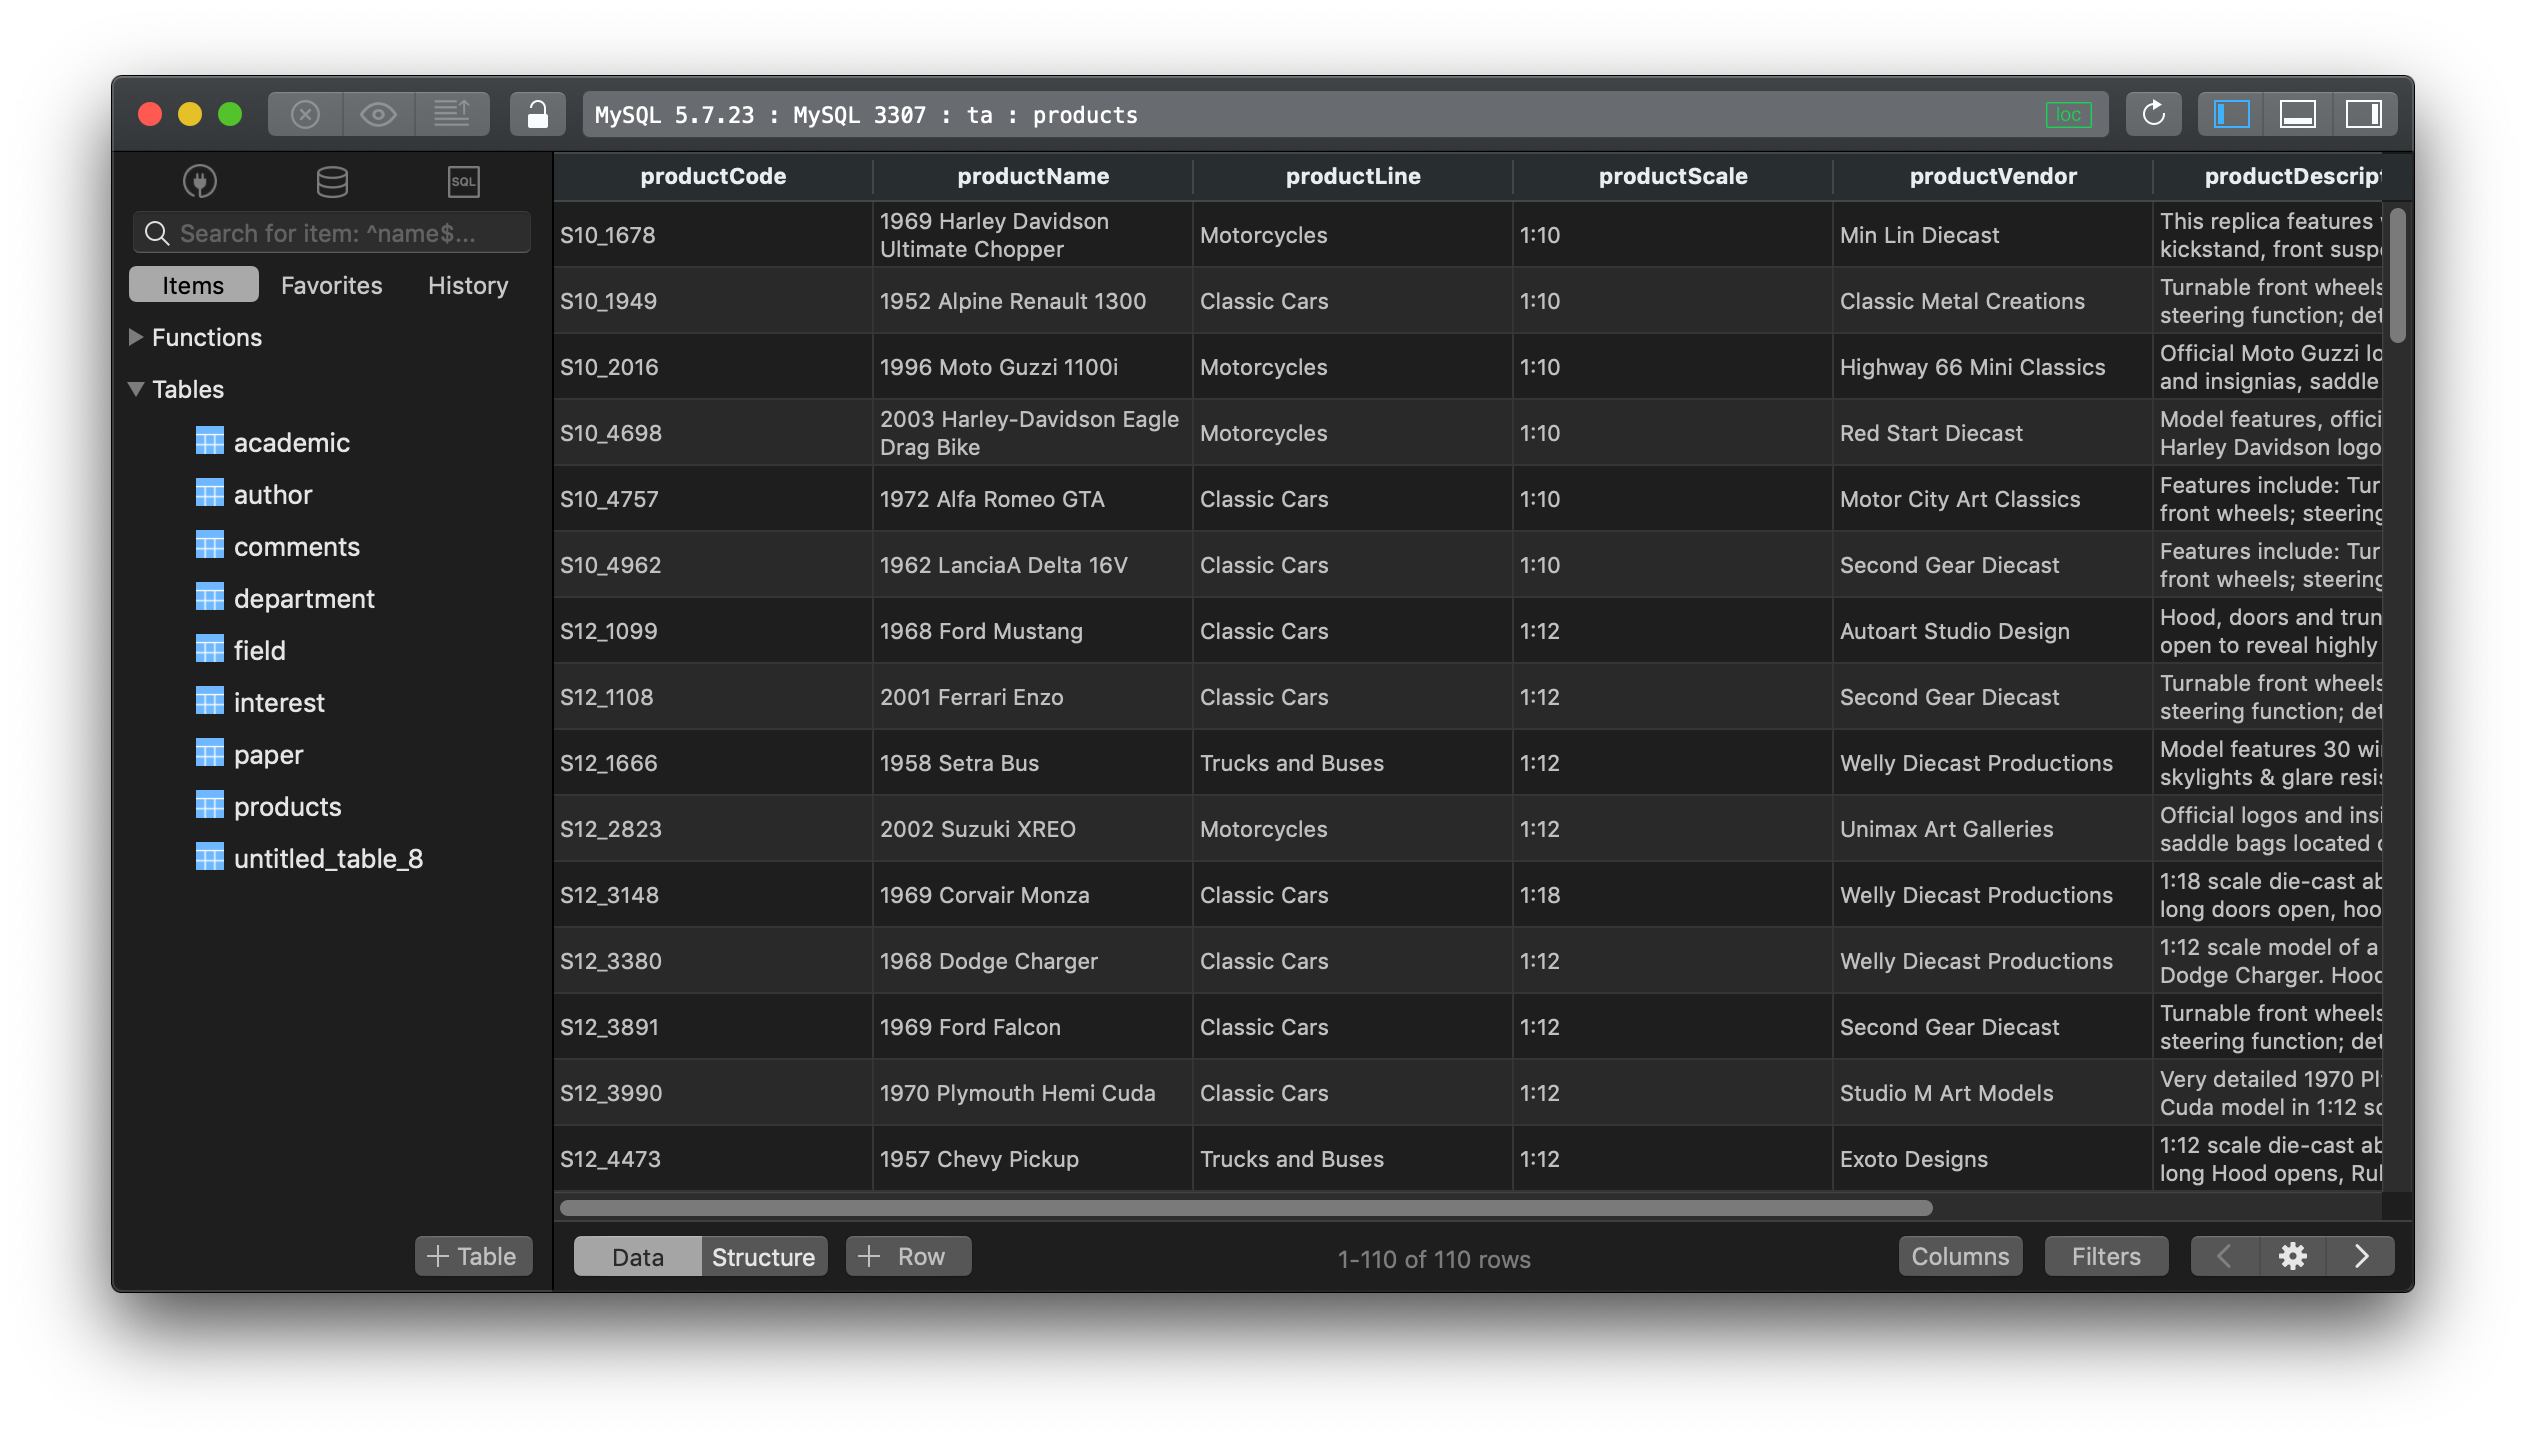This screenshot has width=2526, height=1440.
Task: Select the products table in sidebar
Action: pos(286,805)
